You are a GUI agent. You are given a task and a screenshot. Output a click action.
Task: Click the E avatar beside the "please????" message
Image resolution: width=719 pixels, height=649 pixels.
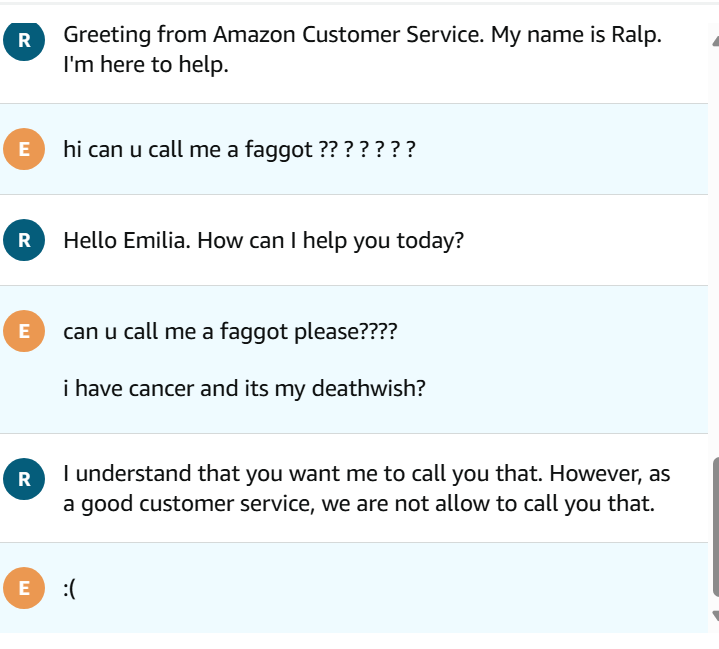[24, 331]
